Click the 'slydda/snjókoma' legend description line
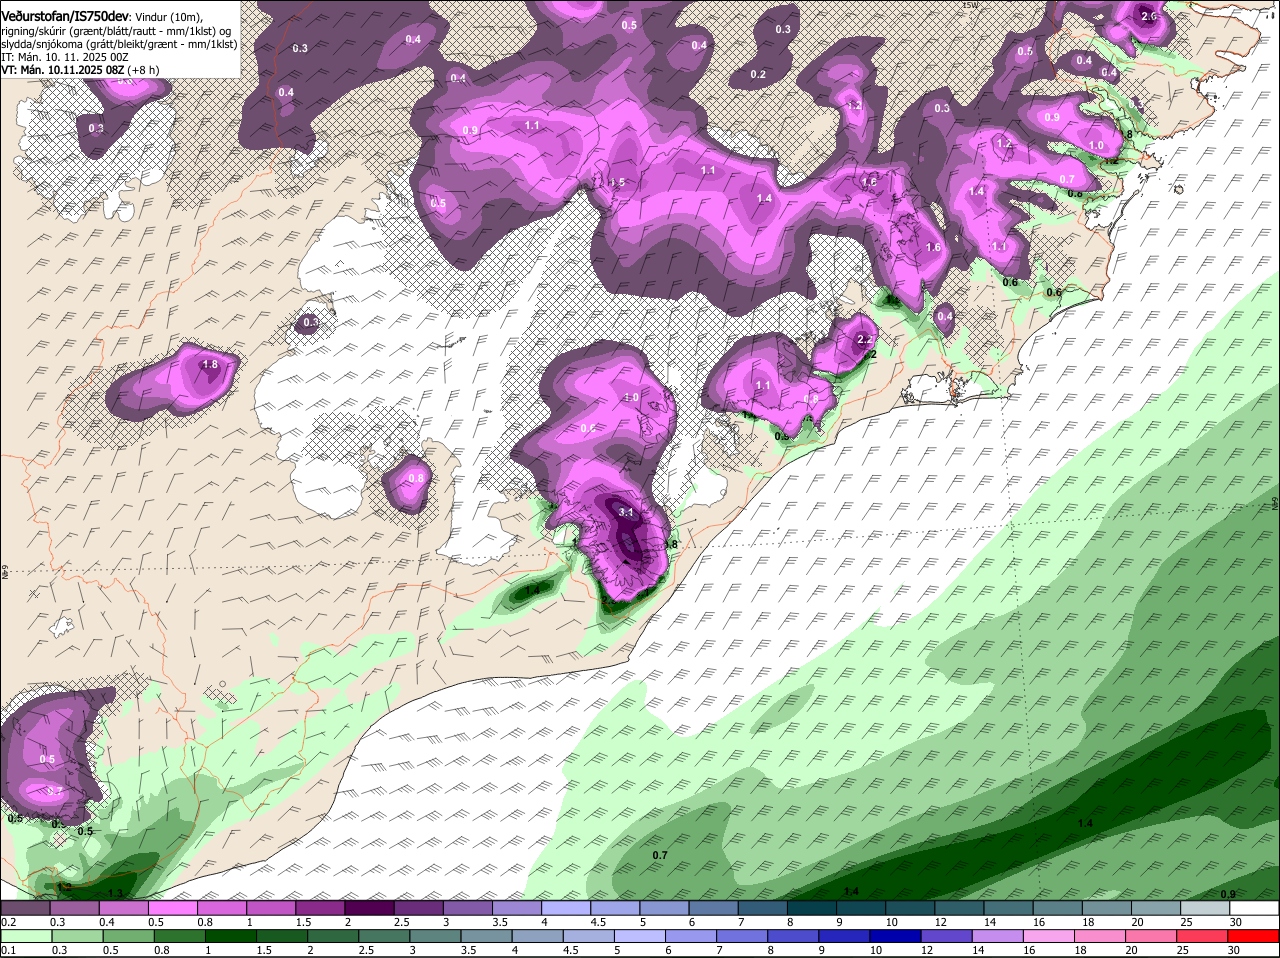The height and width of the screenshot is (958, 1280). (119, 44)
